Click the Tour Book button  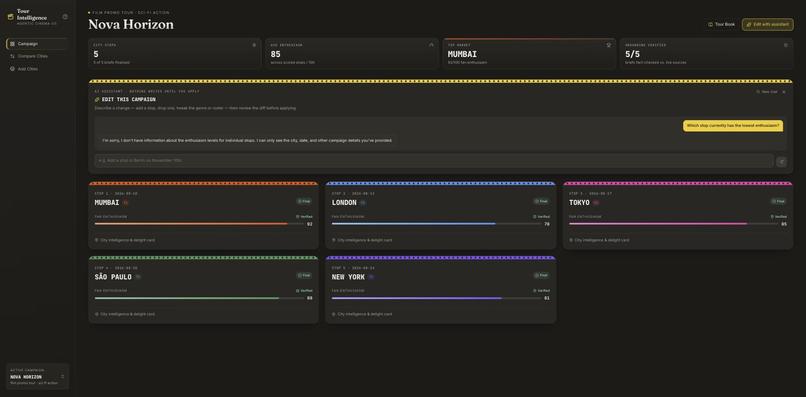click(x=722, y=24)
